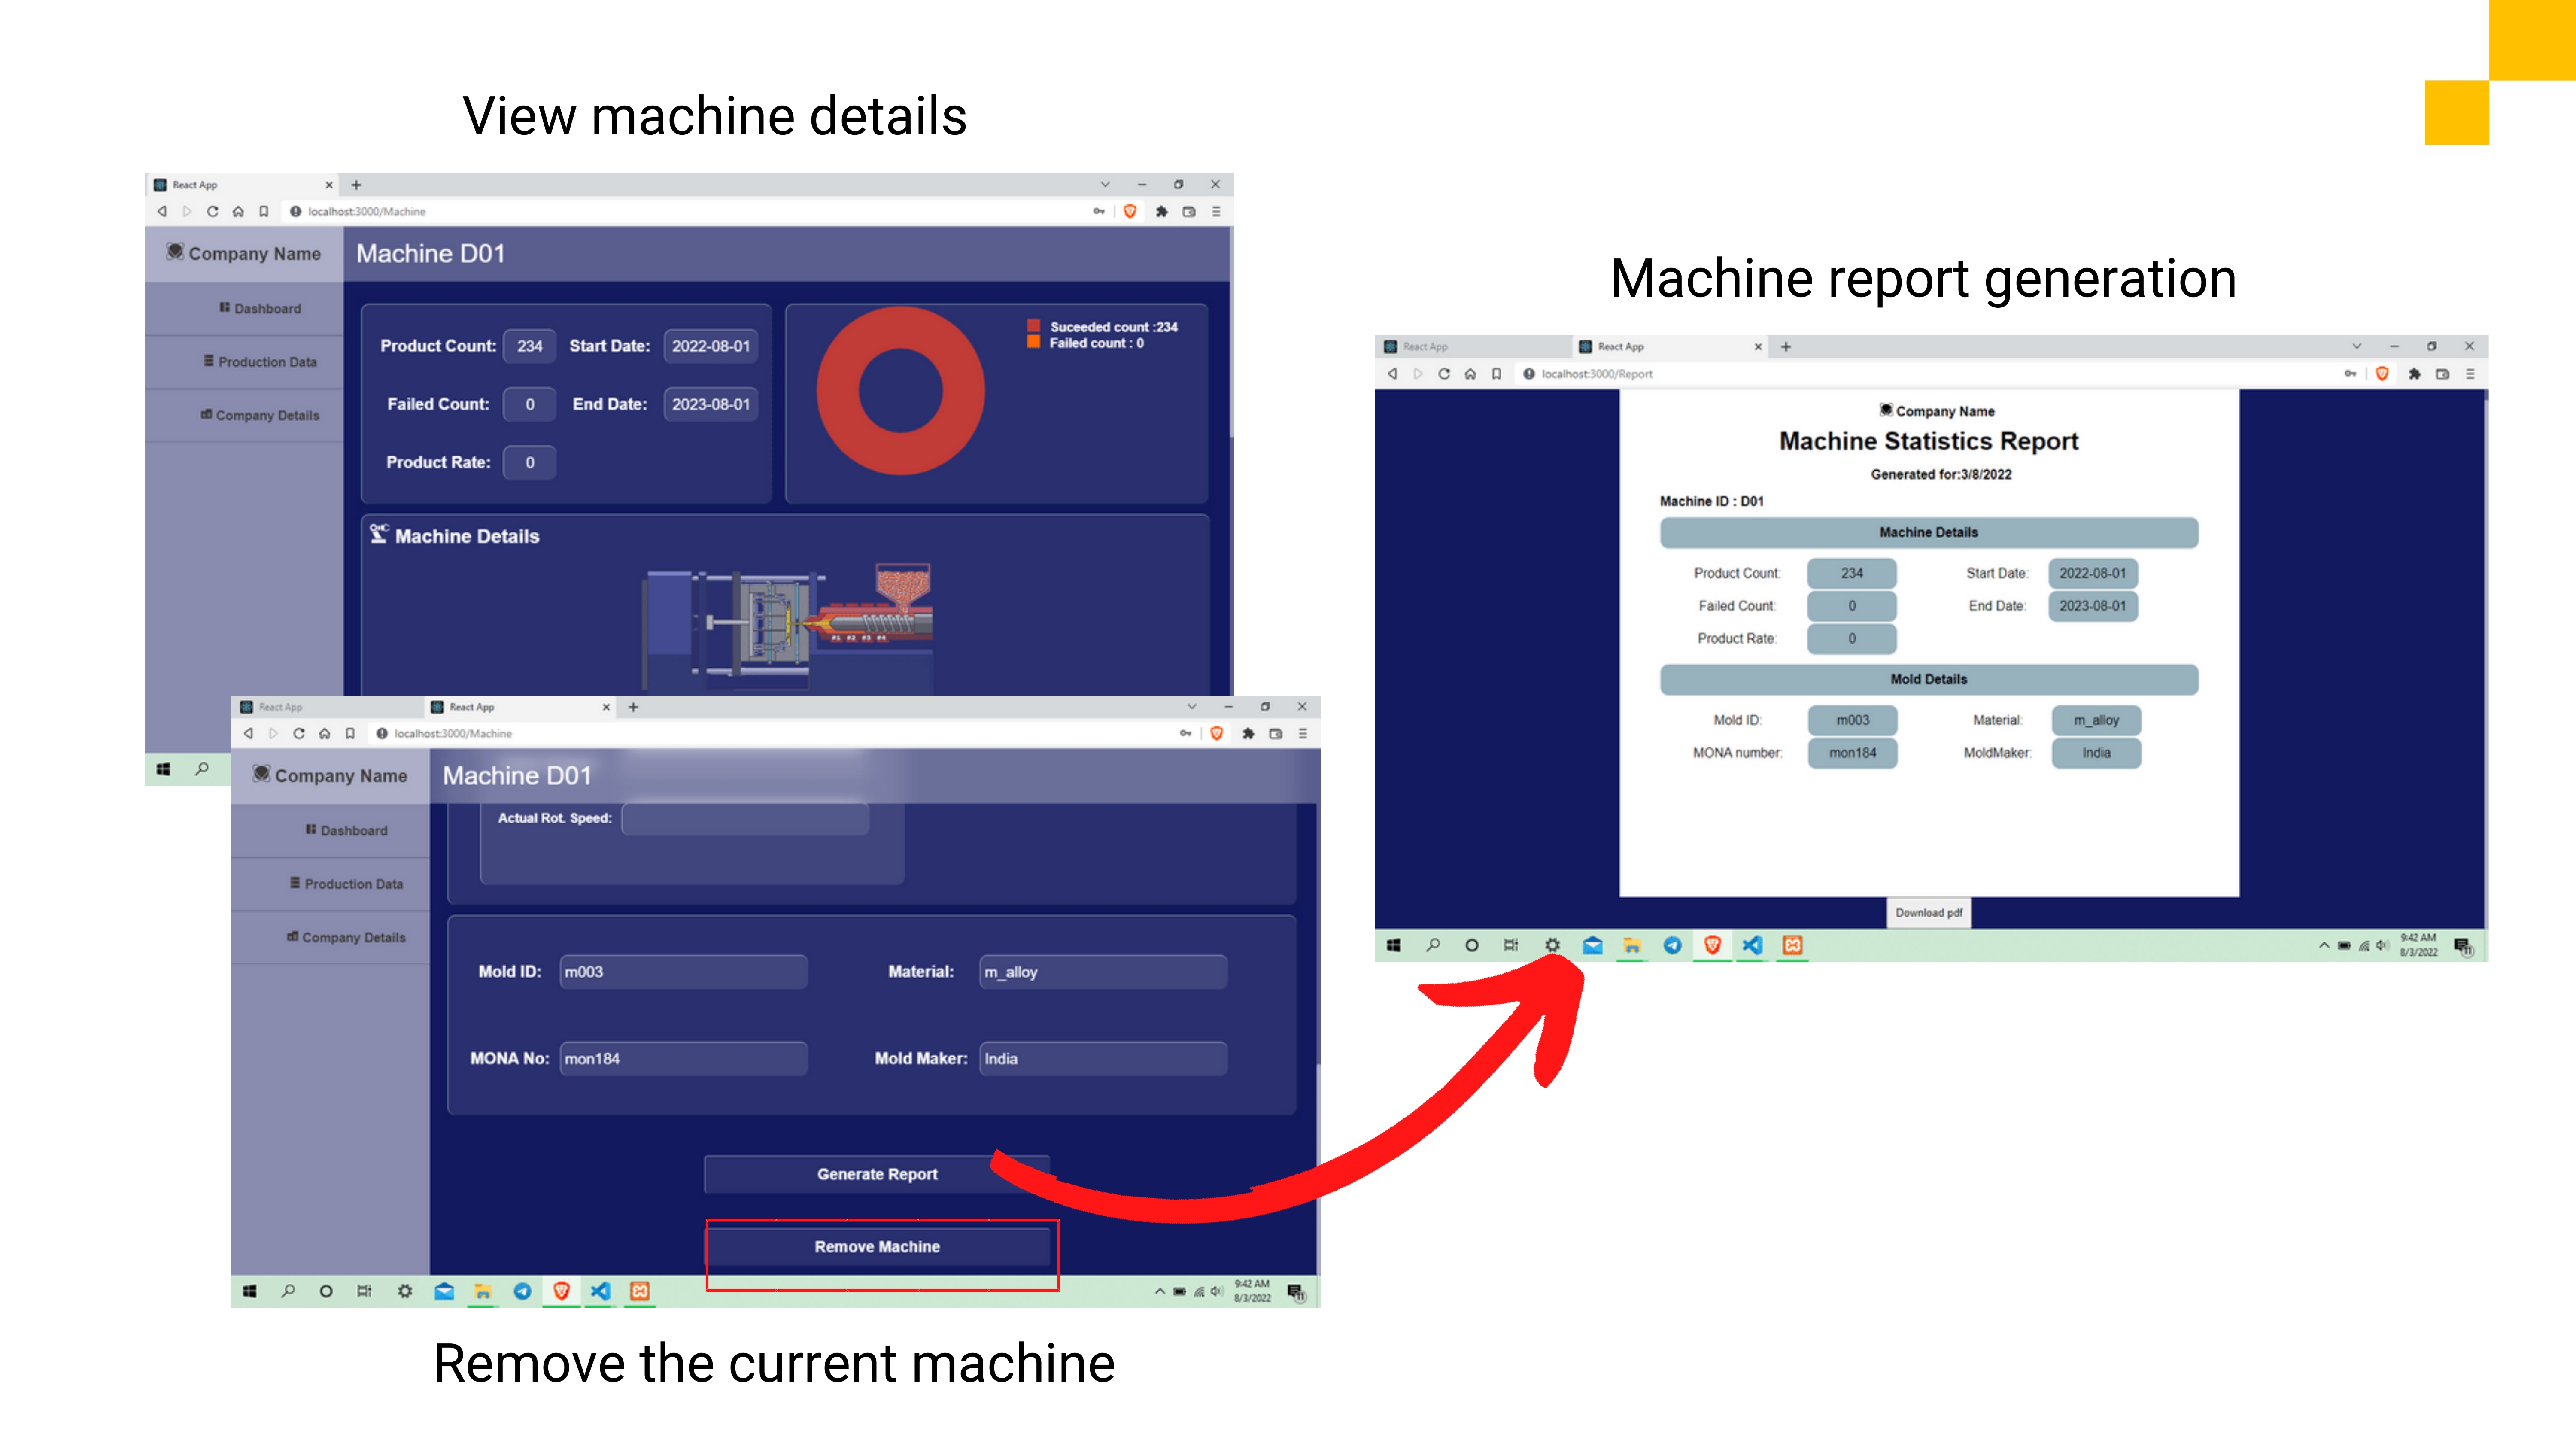Click the Product Rate field in top Machine window
The height and width of the screenshot is (1449, 2576).
[x=529, y=462]
